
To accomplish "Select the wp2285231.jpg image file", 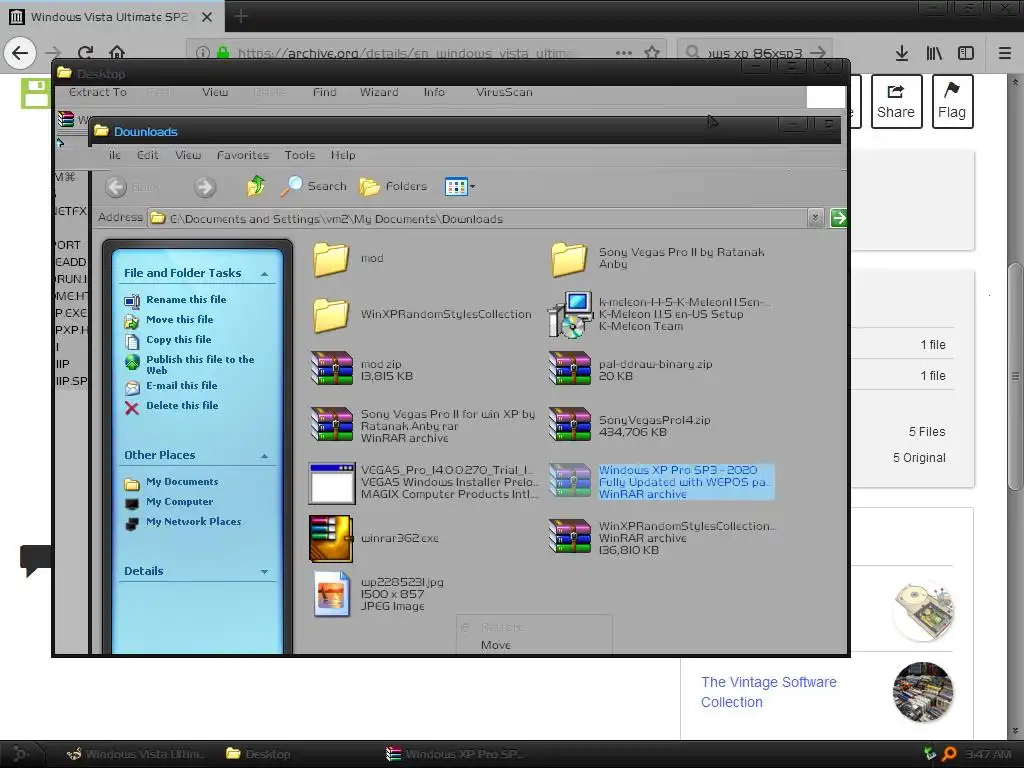I will 331,594.
